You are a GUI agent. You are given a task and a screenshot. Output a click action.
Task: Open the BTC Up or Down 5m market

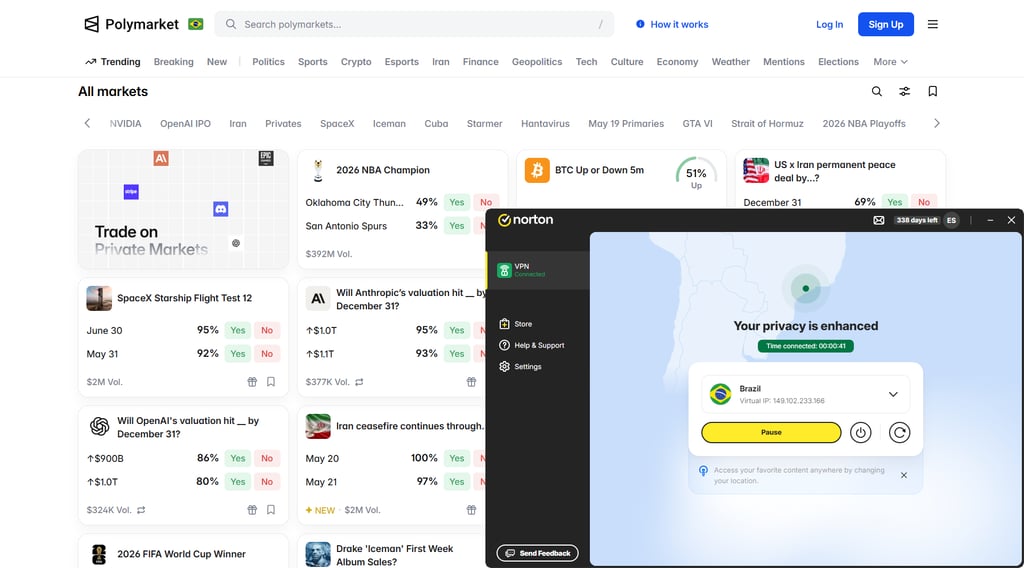(x=599, y=170)
